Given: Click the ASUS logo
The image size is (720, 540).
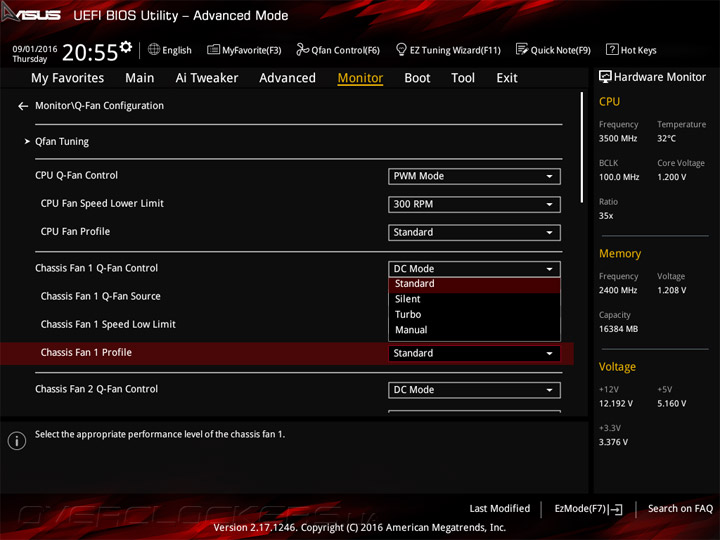Looking at the screenshot, I should point(31,13).
